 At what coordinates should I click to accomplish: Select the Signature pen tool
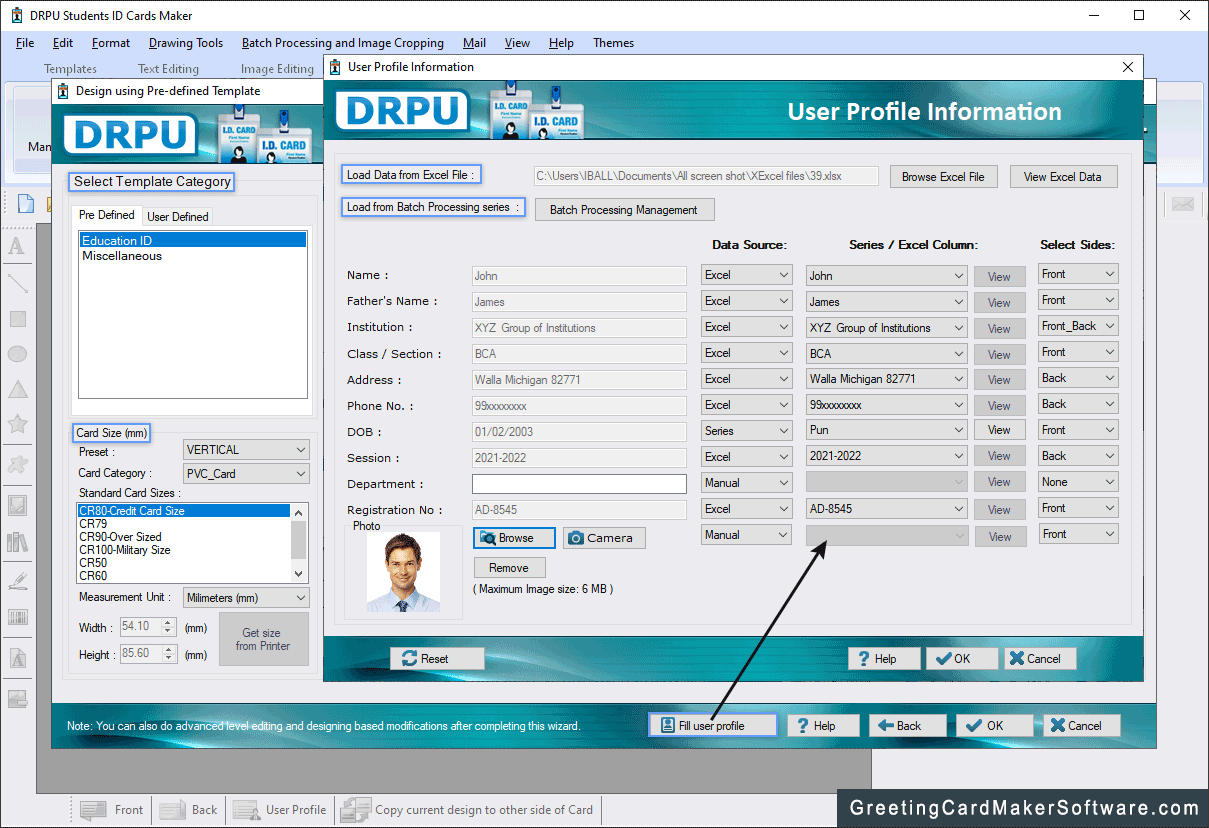point(17,581)
